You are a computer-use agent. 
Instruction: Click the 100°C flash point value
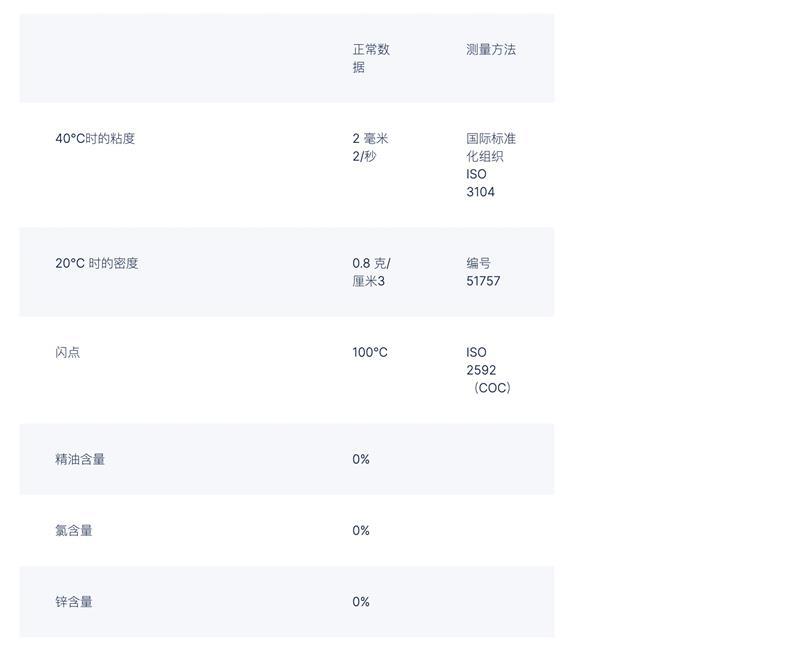pyautogui.click(x=370, y=352)
